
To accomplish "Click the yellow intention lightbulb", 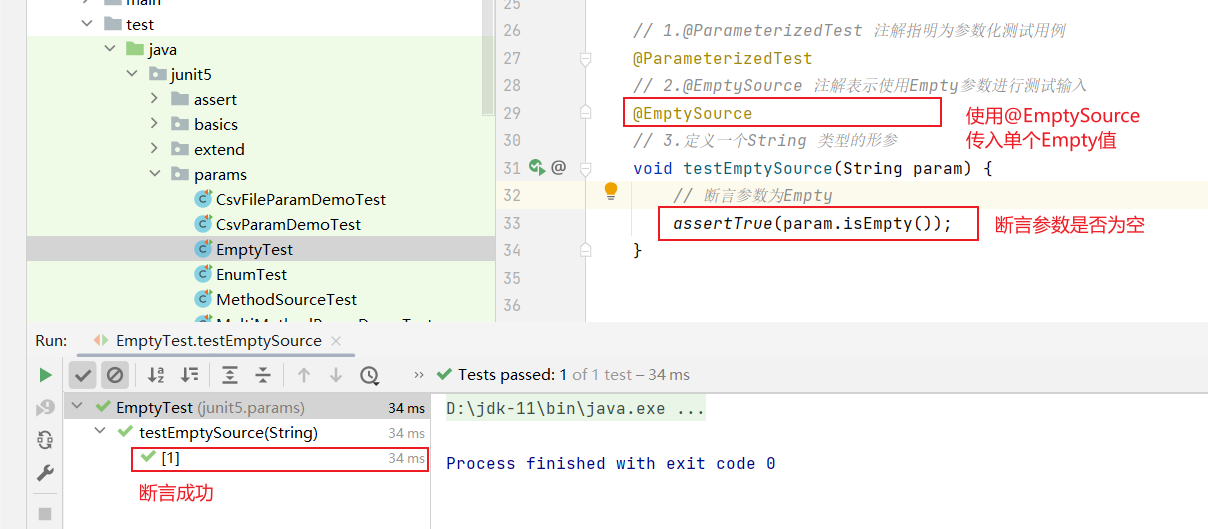I will 611,192.
